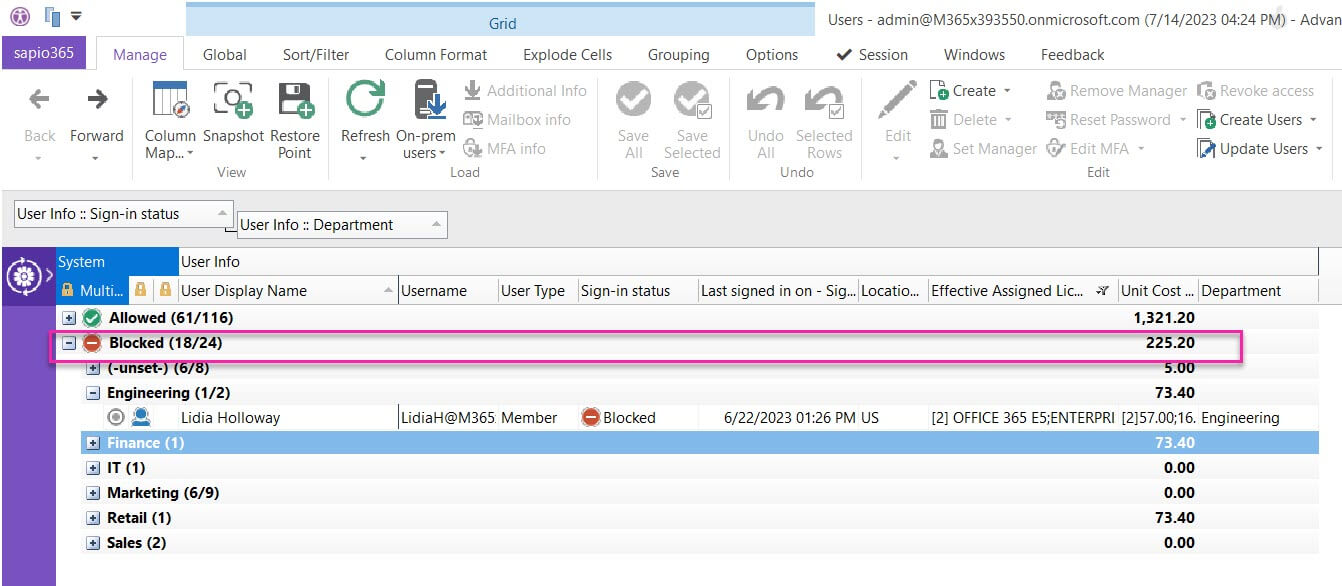Open the Column Format tab
The image size is (1342, 586).
point(436,55)
